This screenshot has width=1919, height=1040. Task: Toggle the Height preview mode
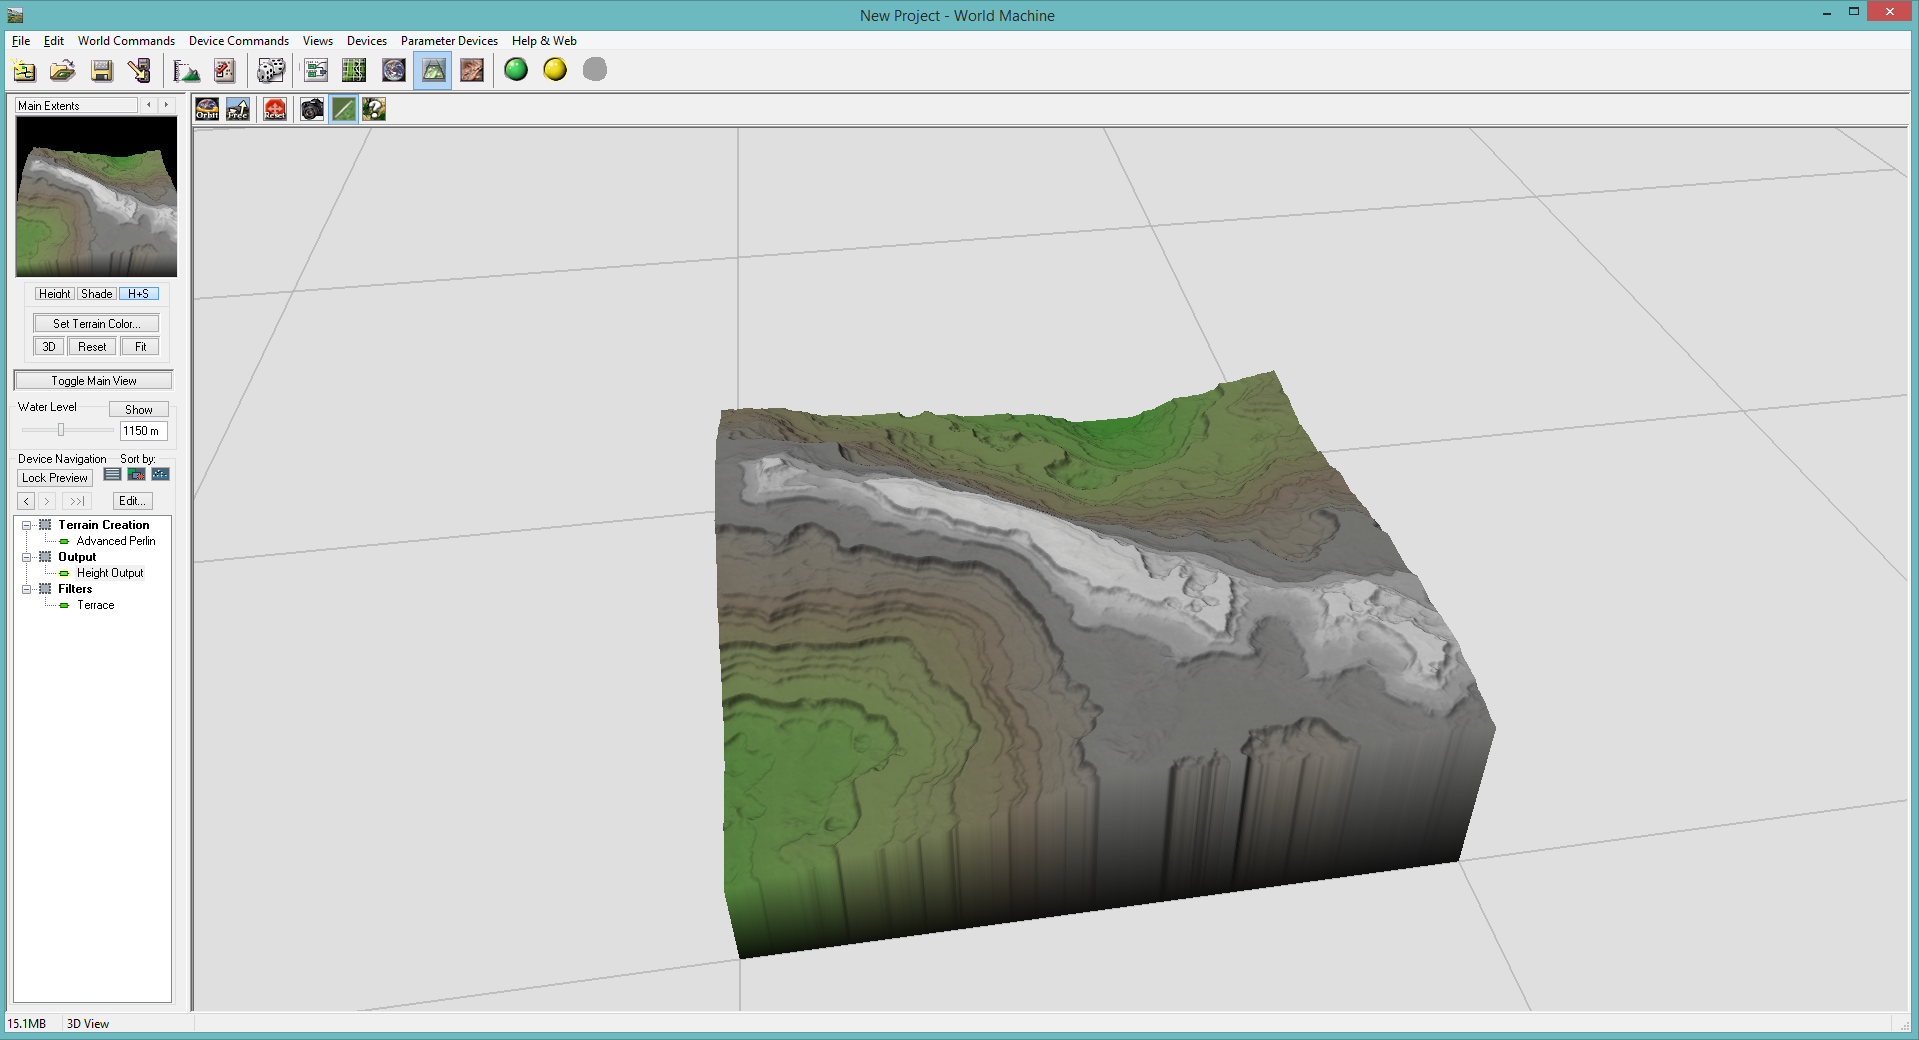click(54, 294)
